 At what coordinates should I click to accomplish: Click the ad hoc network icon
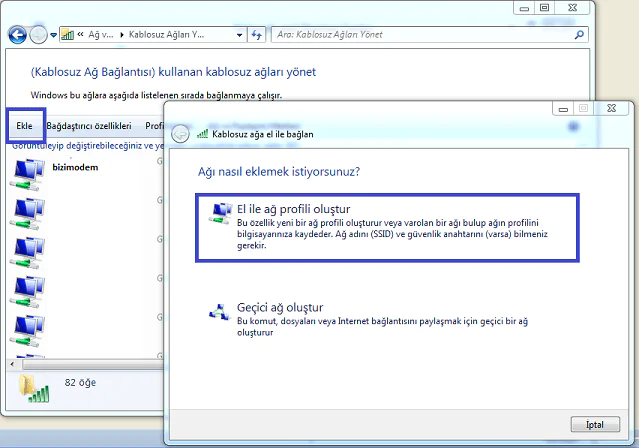(217, 311)
